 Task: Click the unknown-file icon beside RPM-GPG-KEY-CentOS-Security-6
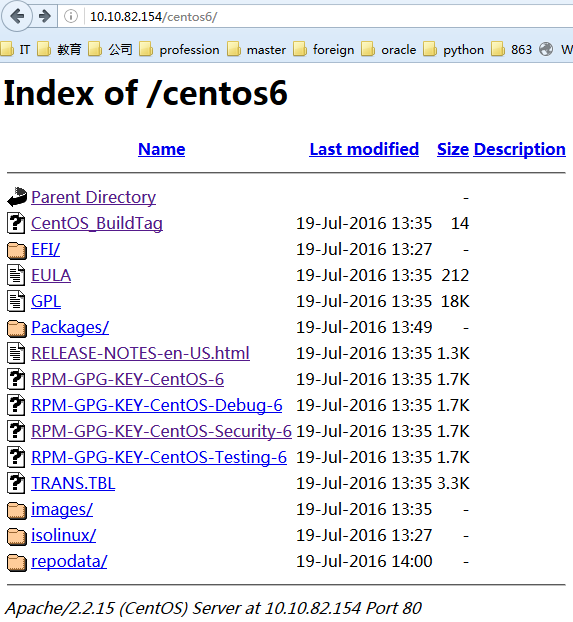(x=16, y=431)
